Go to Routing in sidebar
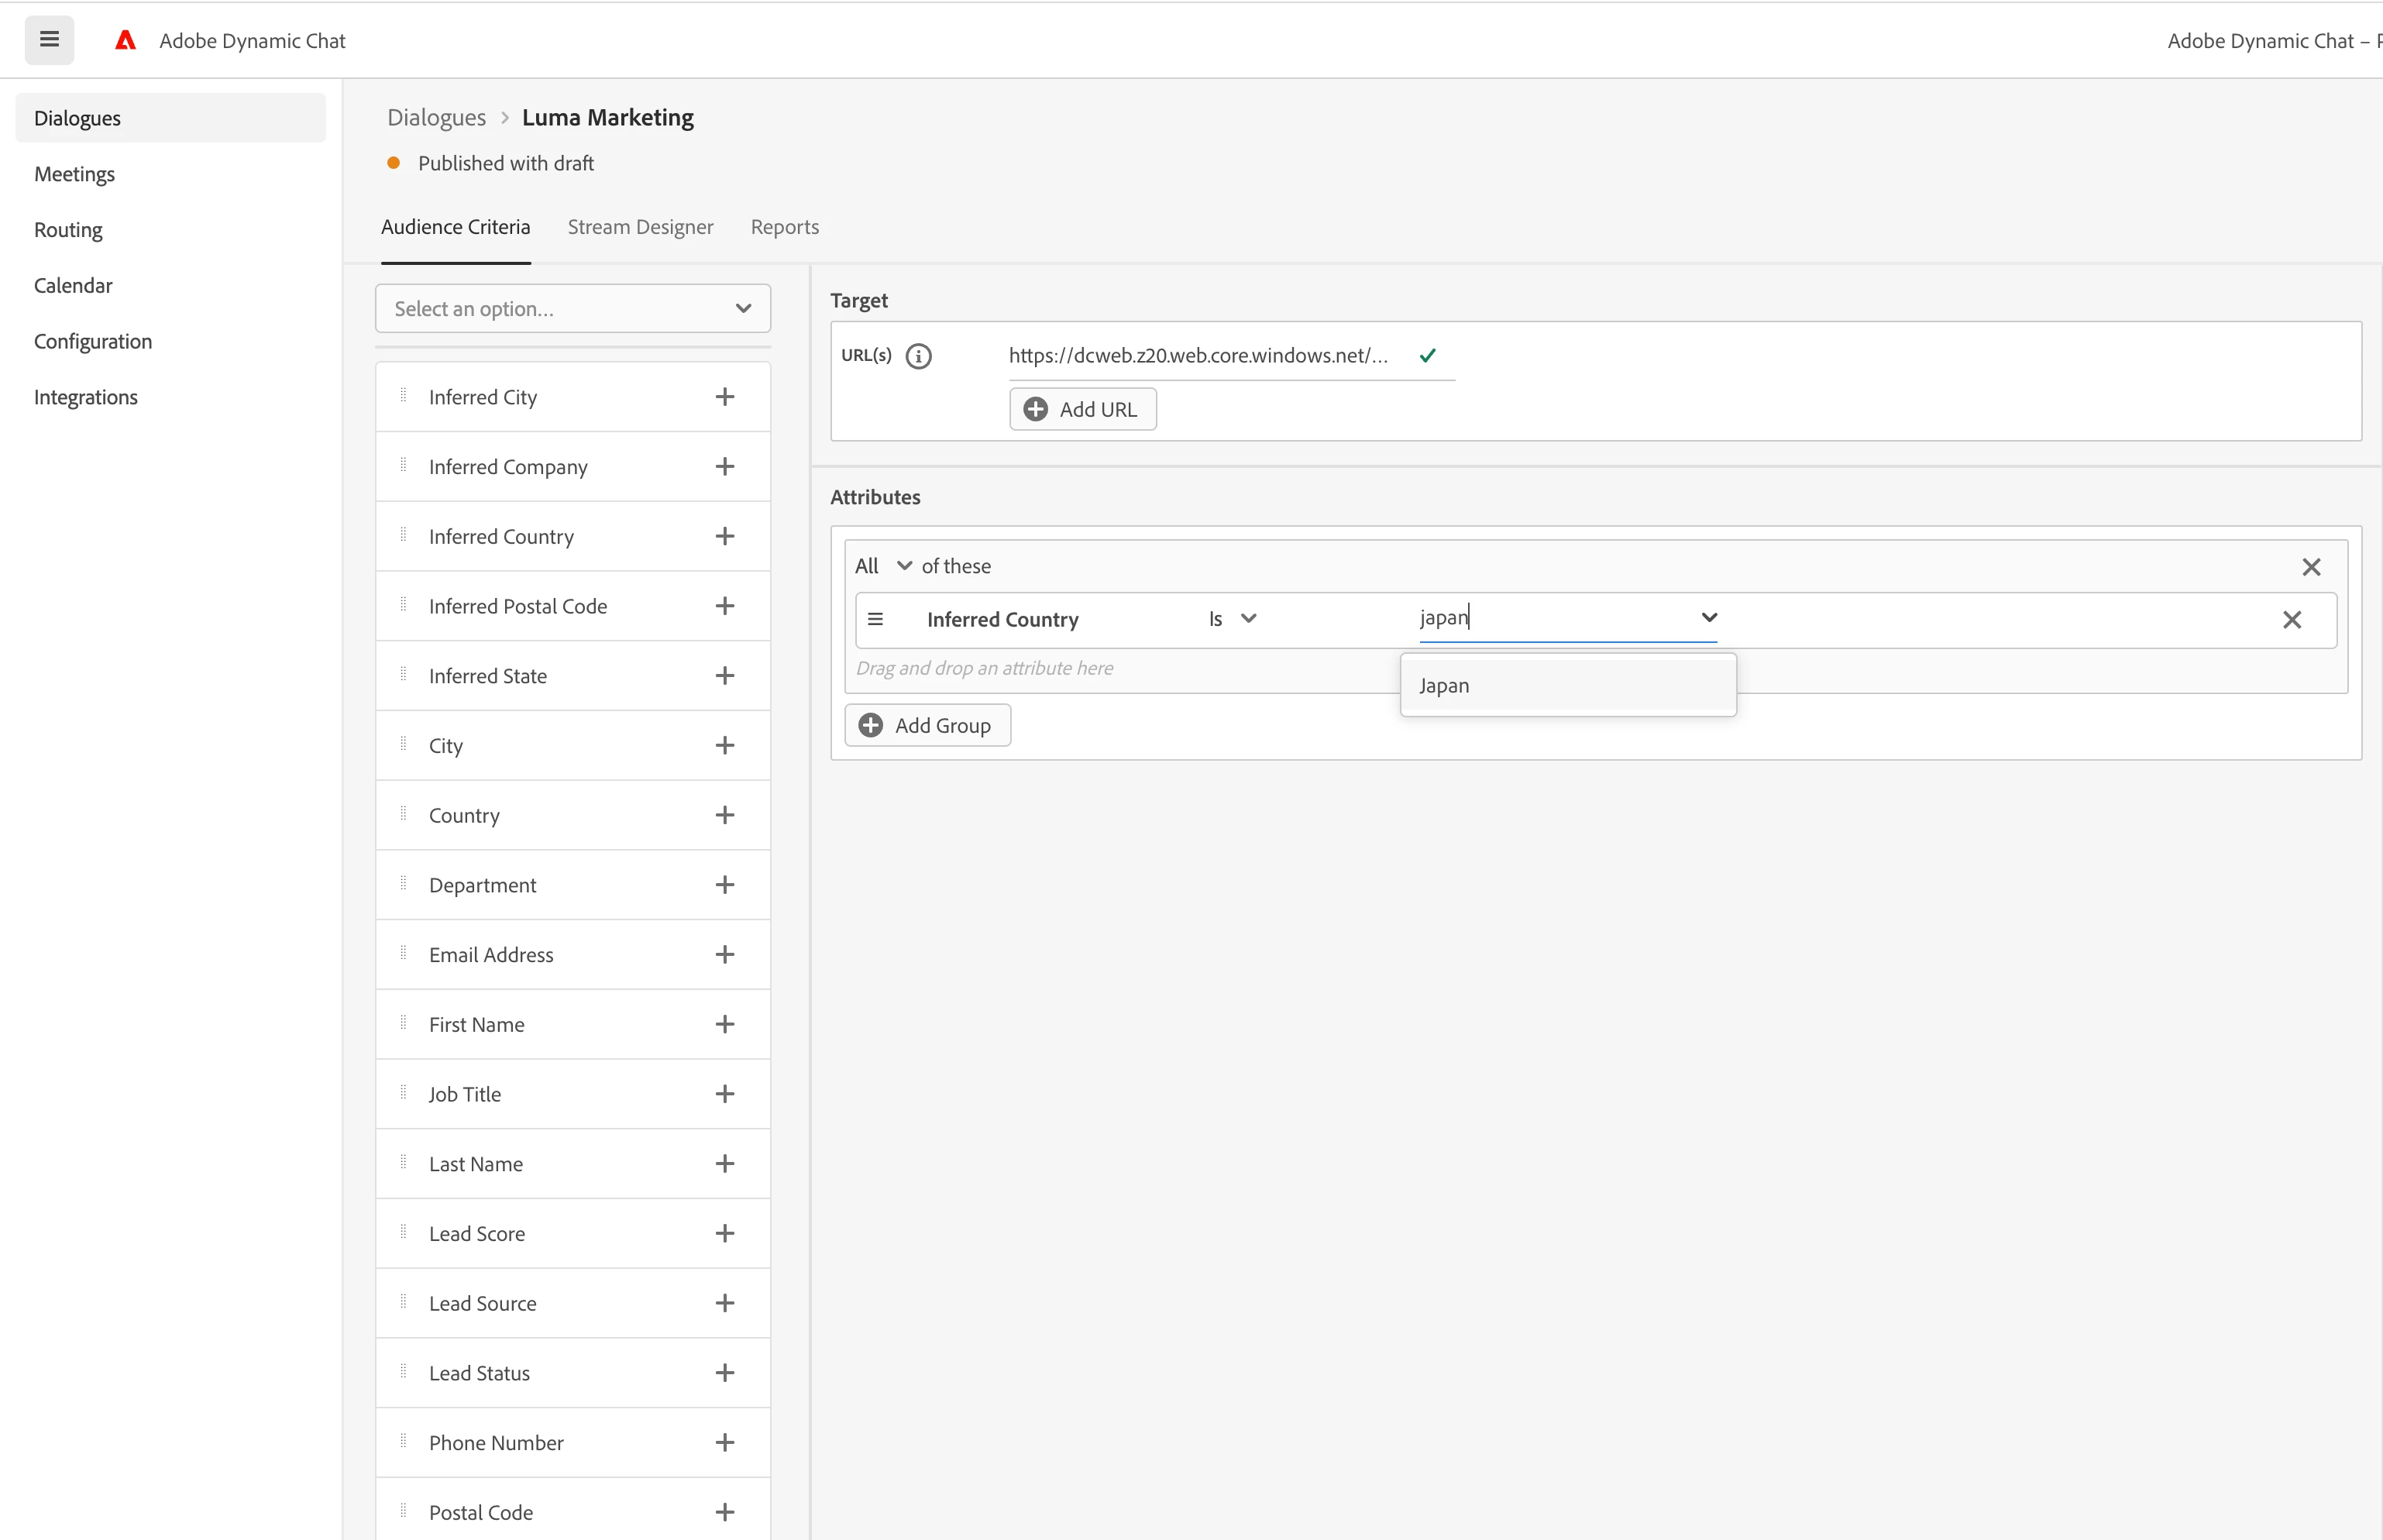Image resolution: width=2383 pixels, height=1540 pixels. click(68, 230)
